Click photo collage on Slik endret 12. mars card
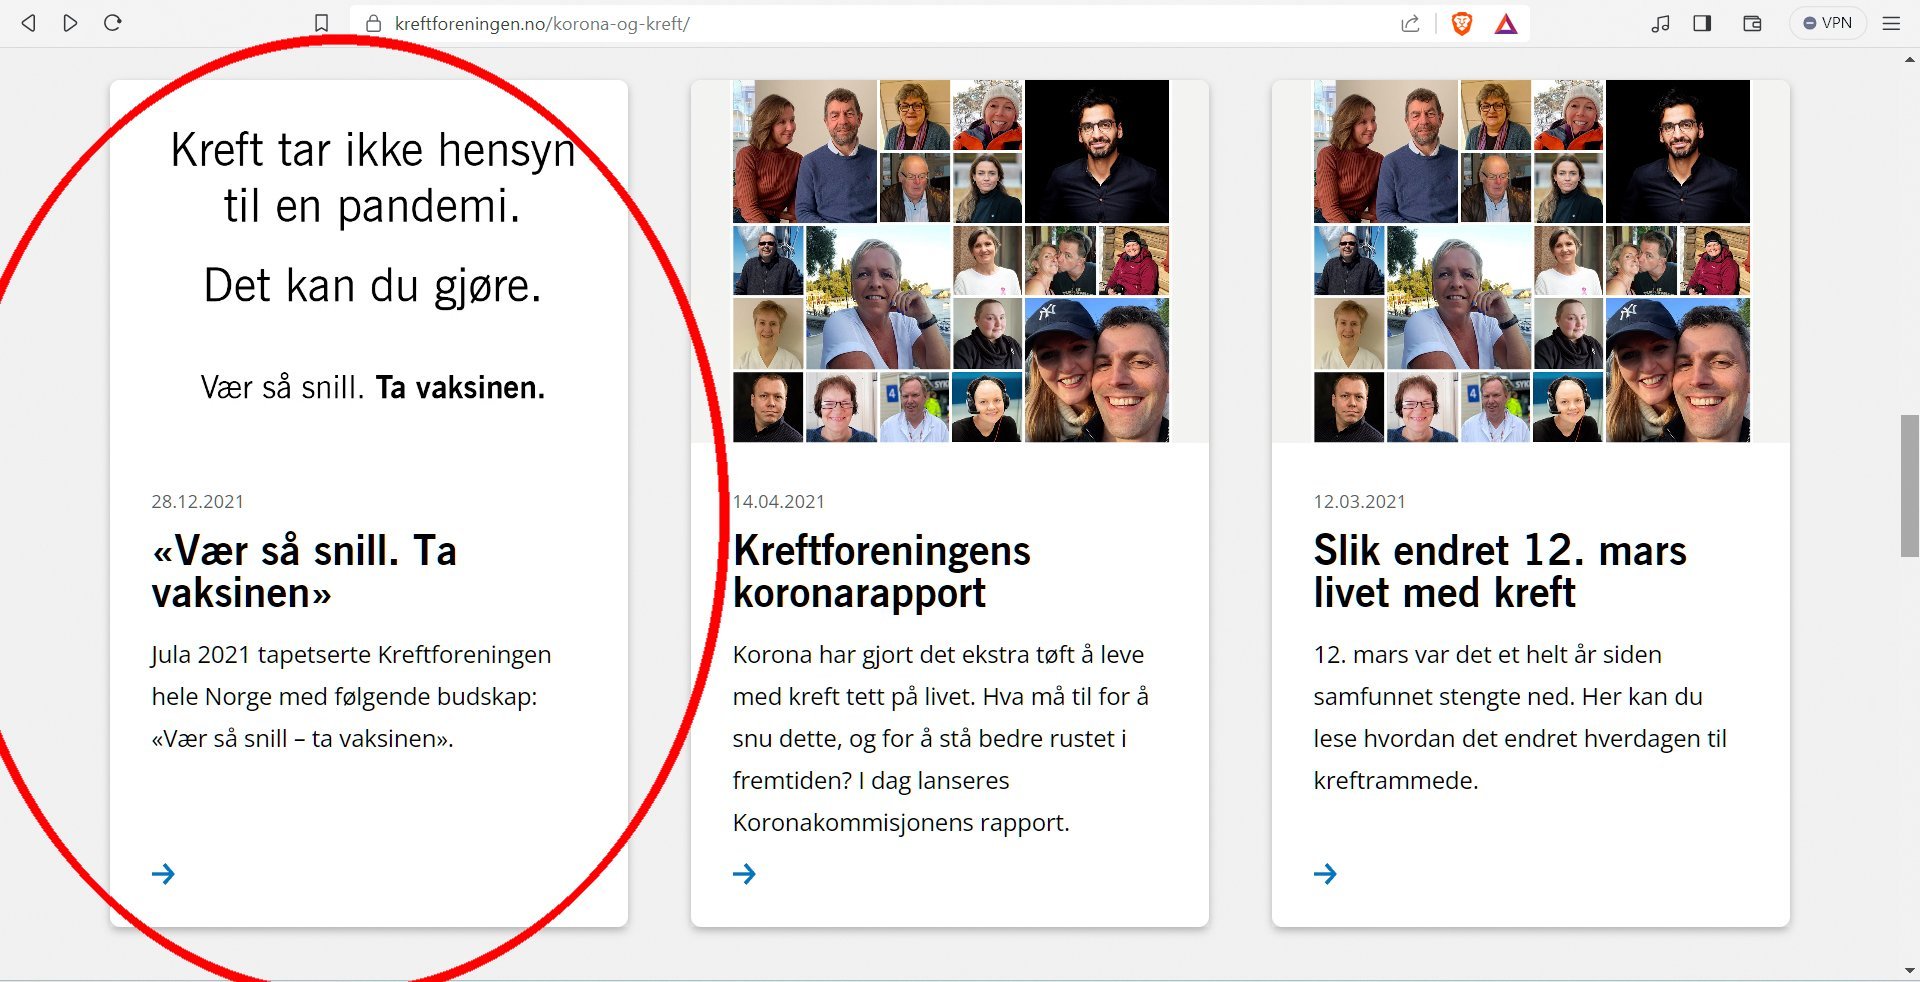The image size is (1920, 982). pos(1531,261)
